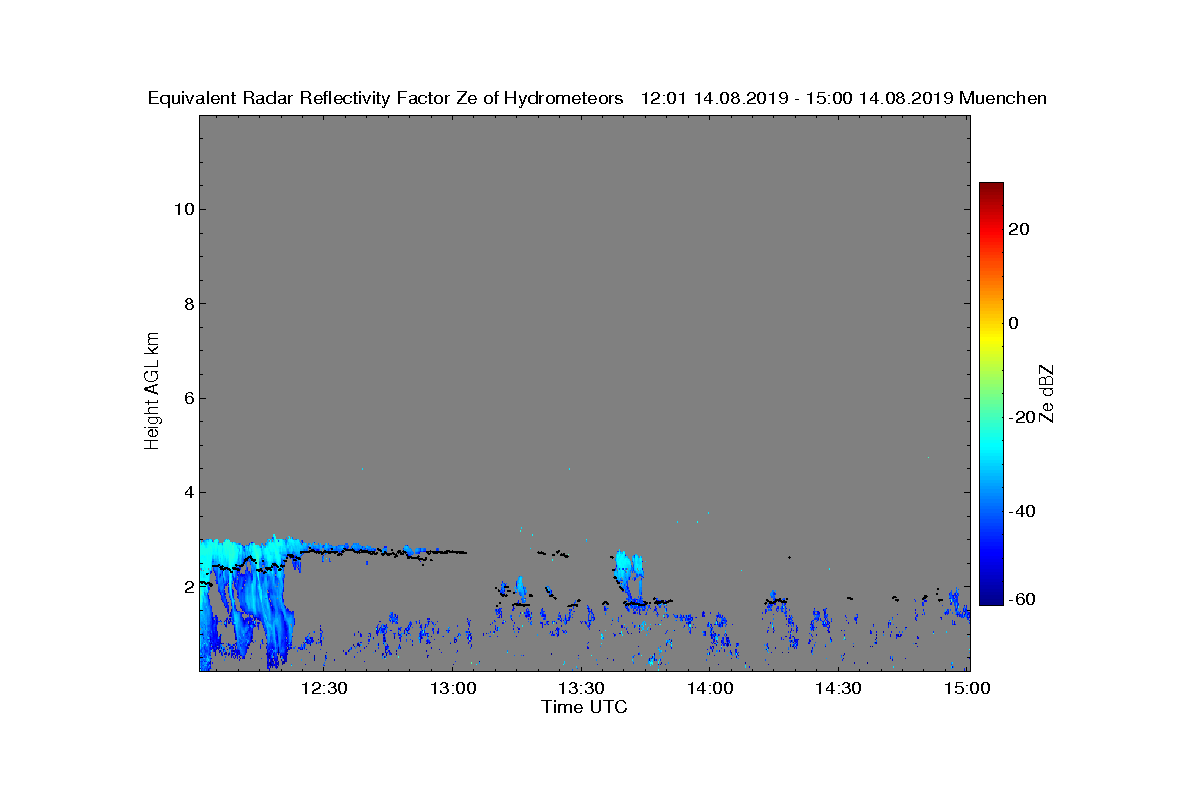Click the Time UTC axis title

point(585,707)
